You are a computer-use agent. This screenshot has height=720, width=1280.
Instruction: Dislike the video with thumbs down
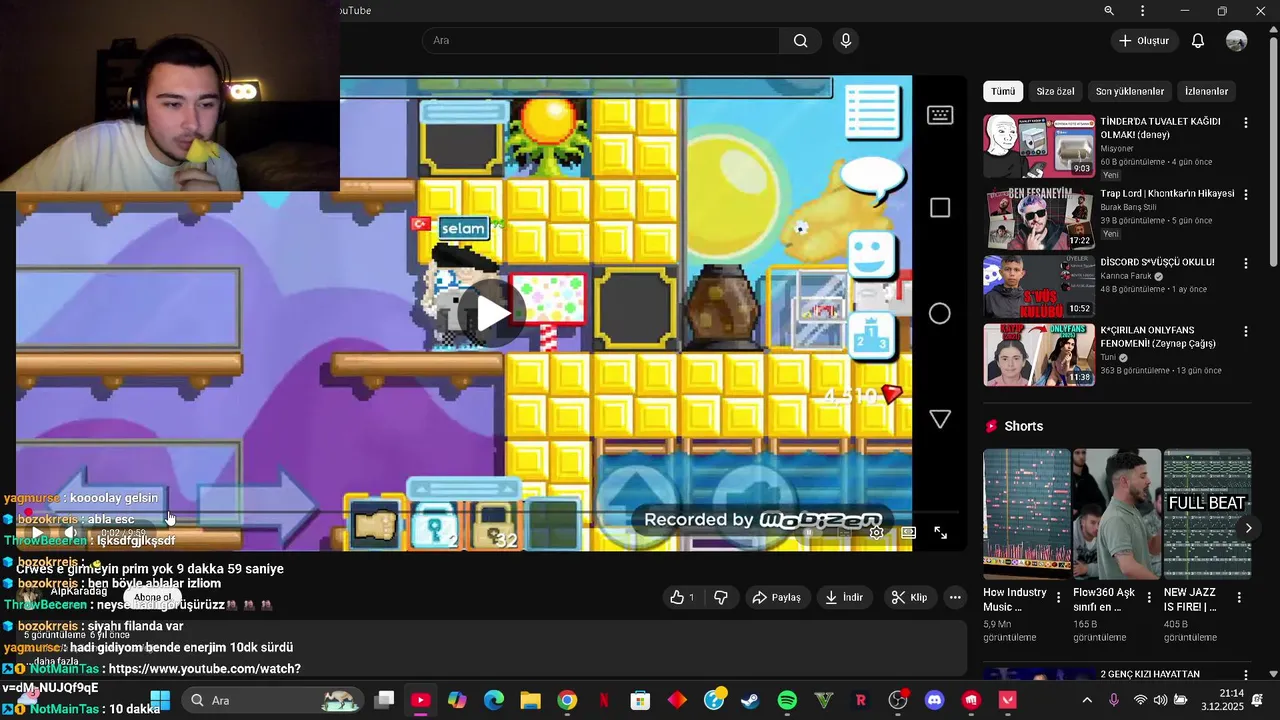(721, 597)
